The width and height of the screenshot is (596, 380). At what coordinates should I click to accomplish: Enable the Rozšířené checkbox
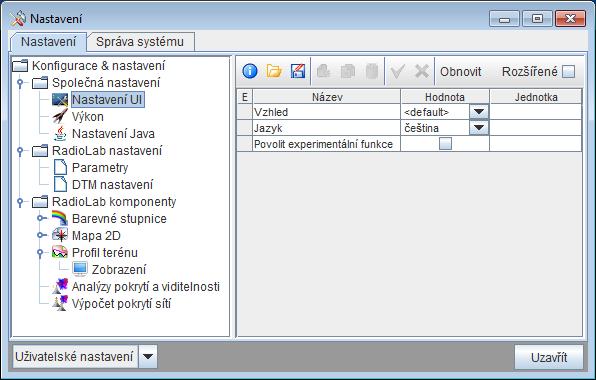tap(568, 71)
